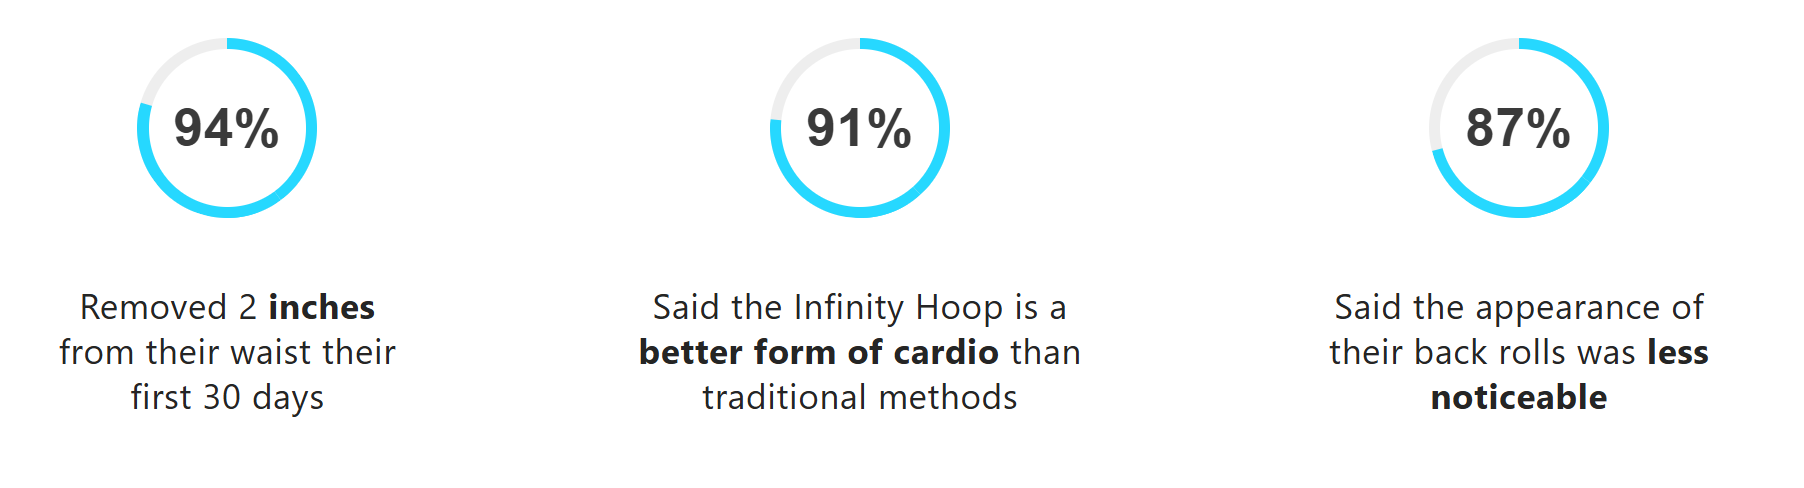Click the bold word "inches"
The image size is (1804, 488).
pyautogui.click(x=321, y=307)
